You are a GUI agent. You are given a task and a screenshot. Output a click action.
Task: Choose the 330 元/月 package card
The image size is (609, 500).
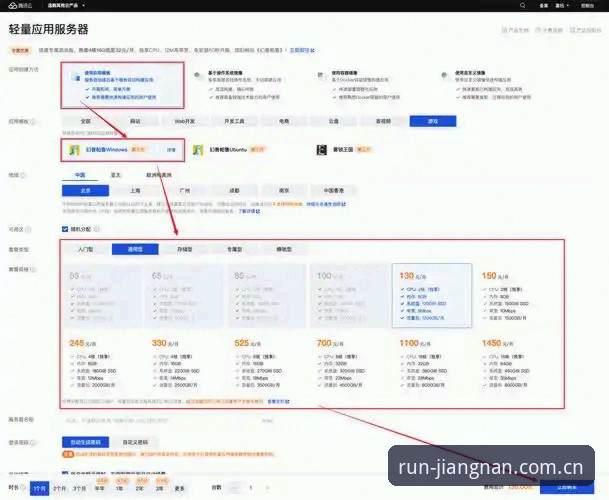[185, 364]
